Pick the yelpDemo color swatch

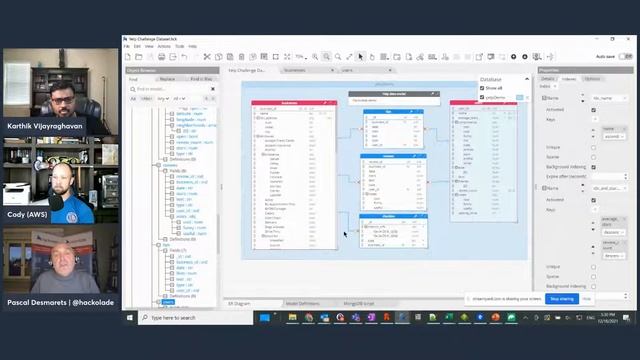[520, 98]
